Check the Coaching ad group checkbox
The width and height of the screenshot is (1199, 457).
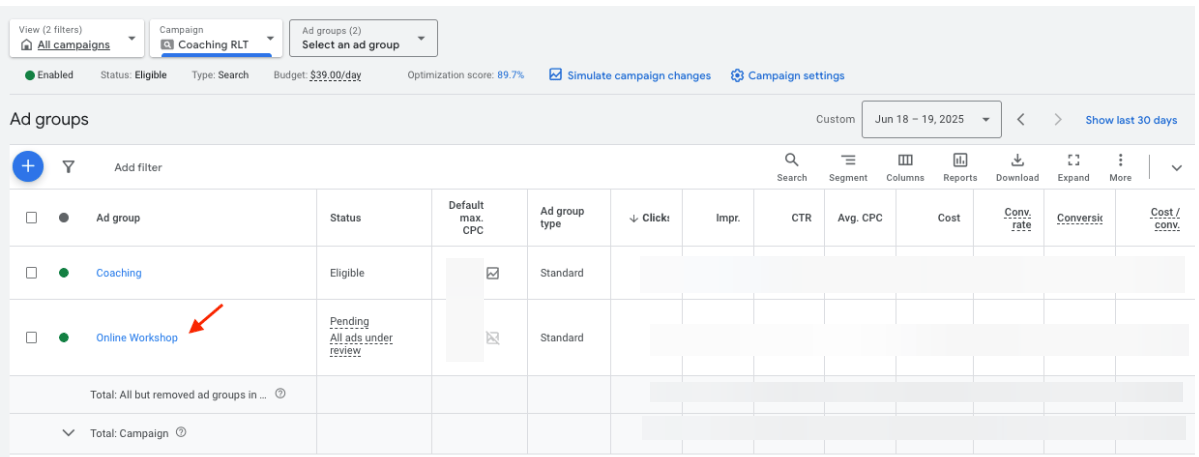[x=32, y=273]
